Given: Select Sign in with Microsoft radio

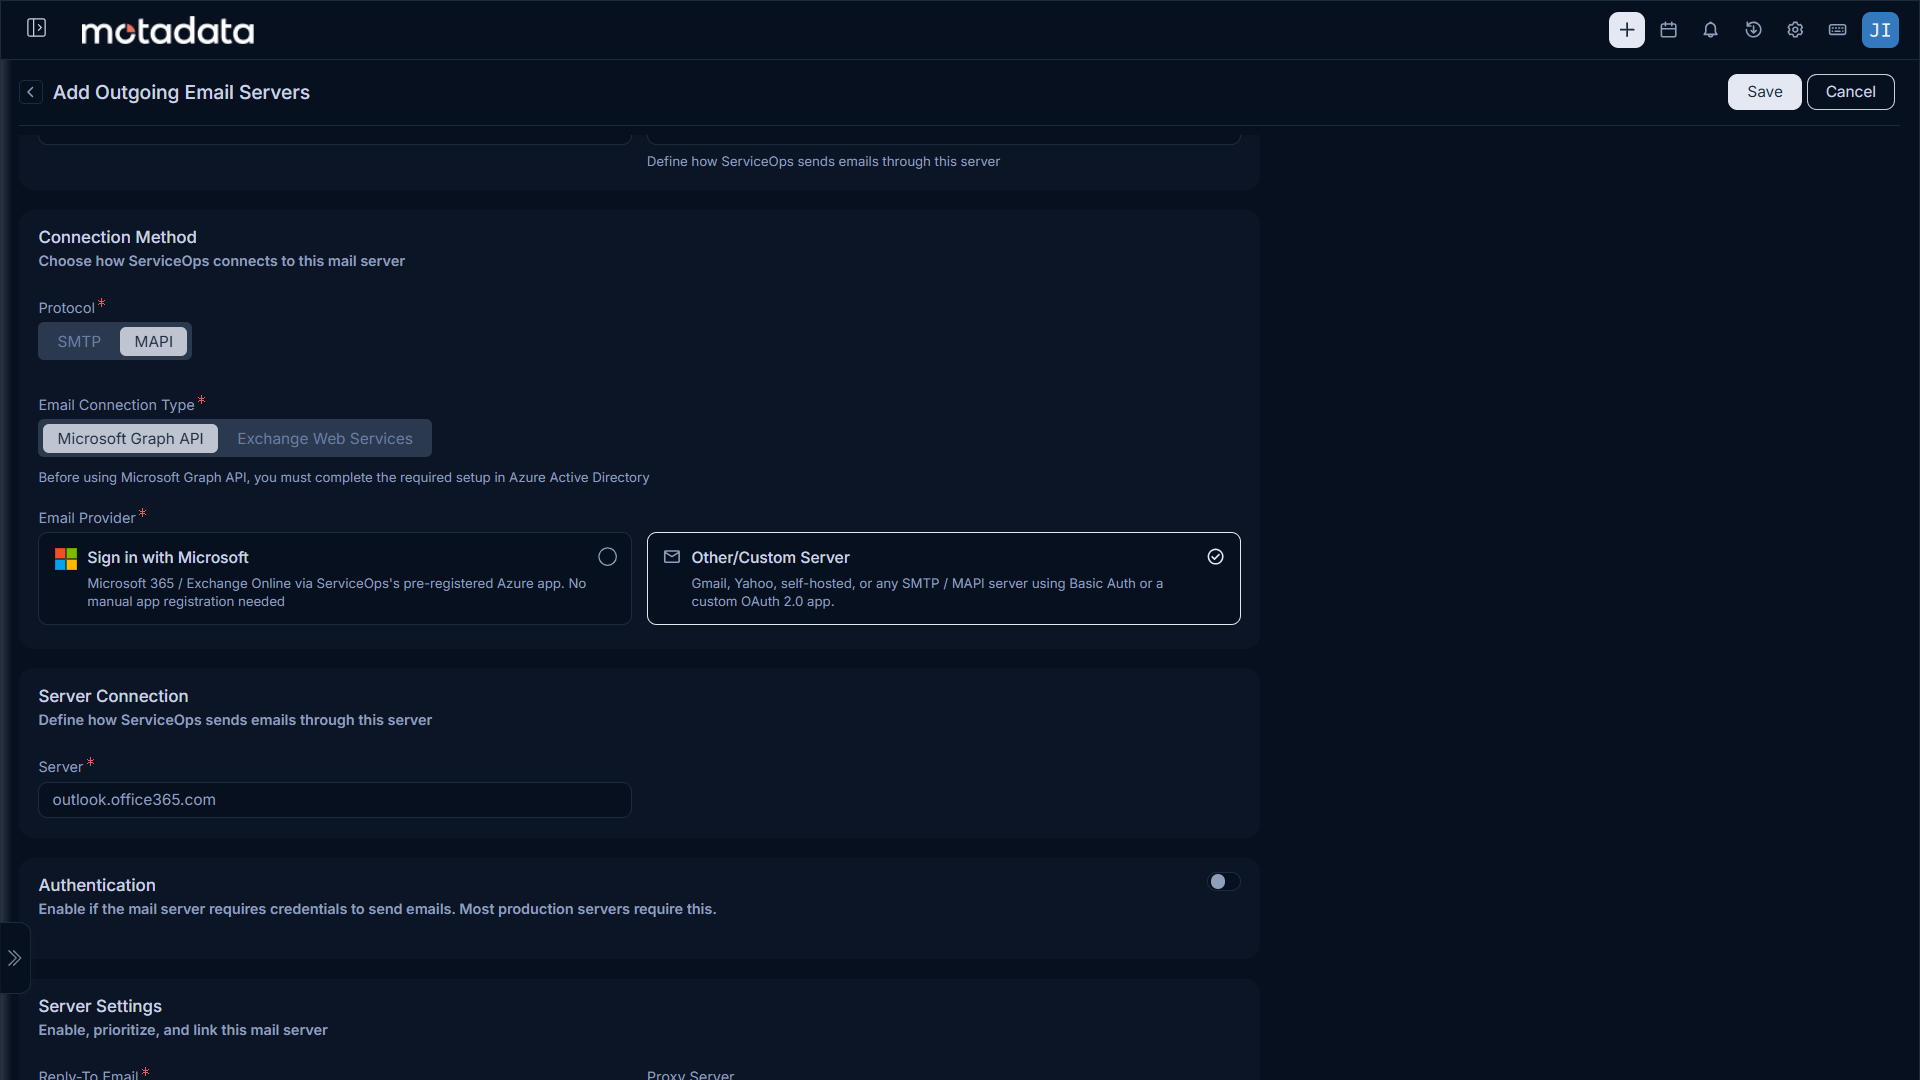Looking at the screenshot, I should tap(607, 557).
